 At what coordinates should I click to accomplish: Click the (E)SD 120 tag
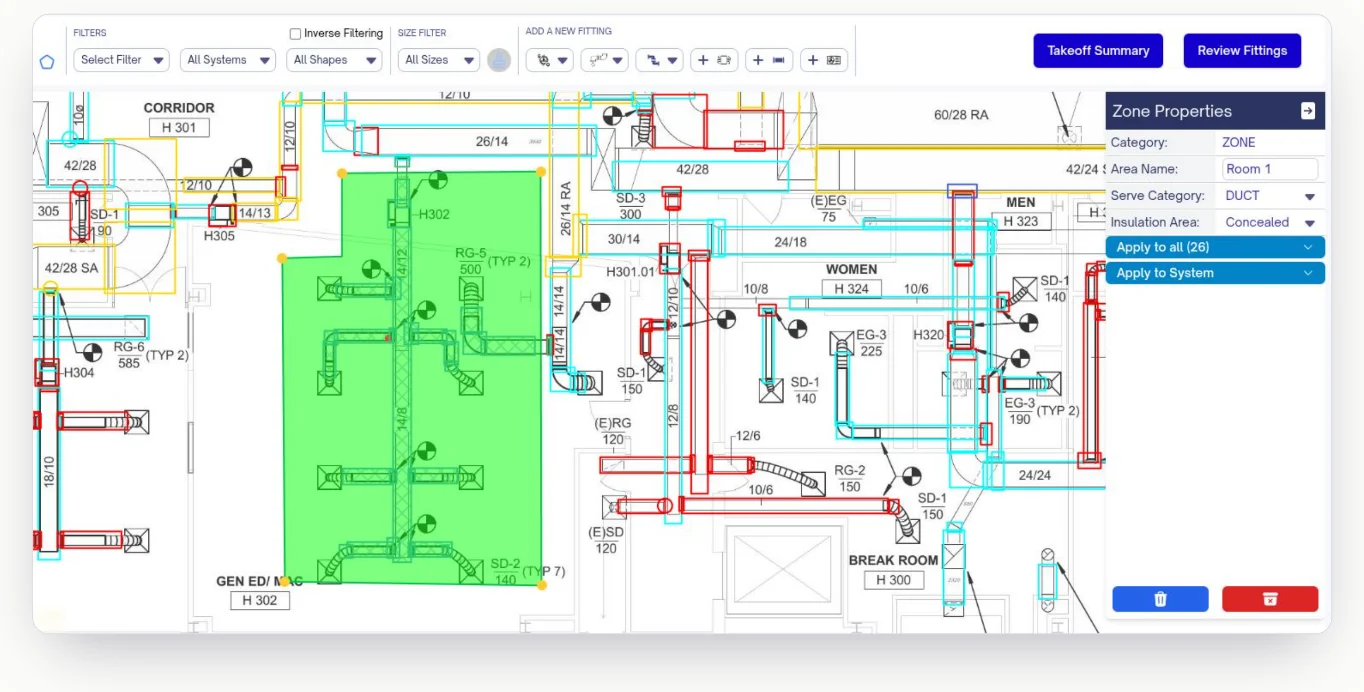[606, 540]
